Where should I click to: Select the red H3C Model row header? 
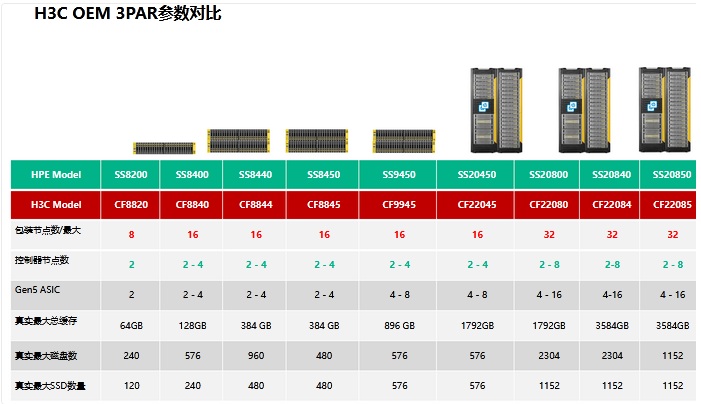click(56, 204)
